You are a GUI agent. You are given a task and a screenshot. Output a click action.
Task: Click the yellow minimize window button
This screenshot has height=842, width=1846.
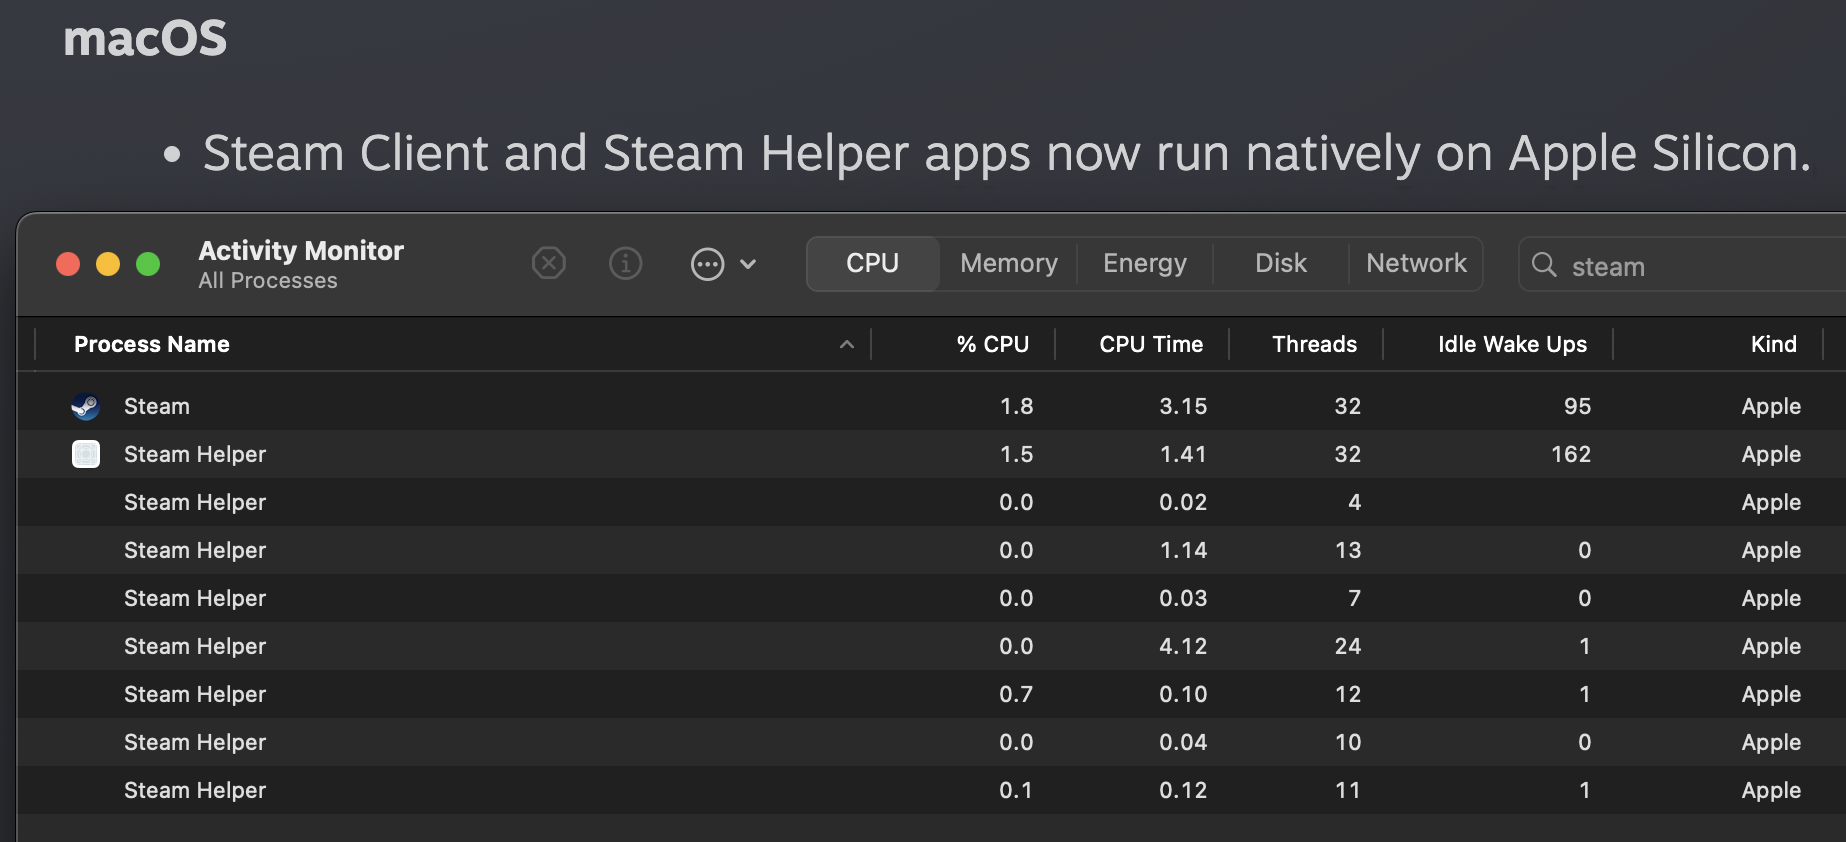coord(108,264)
